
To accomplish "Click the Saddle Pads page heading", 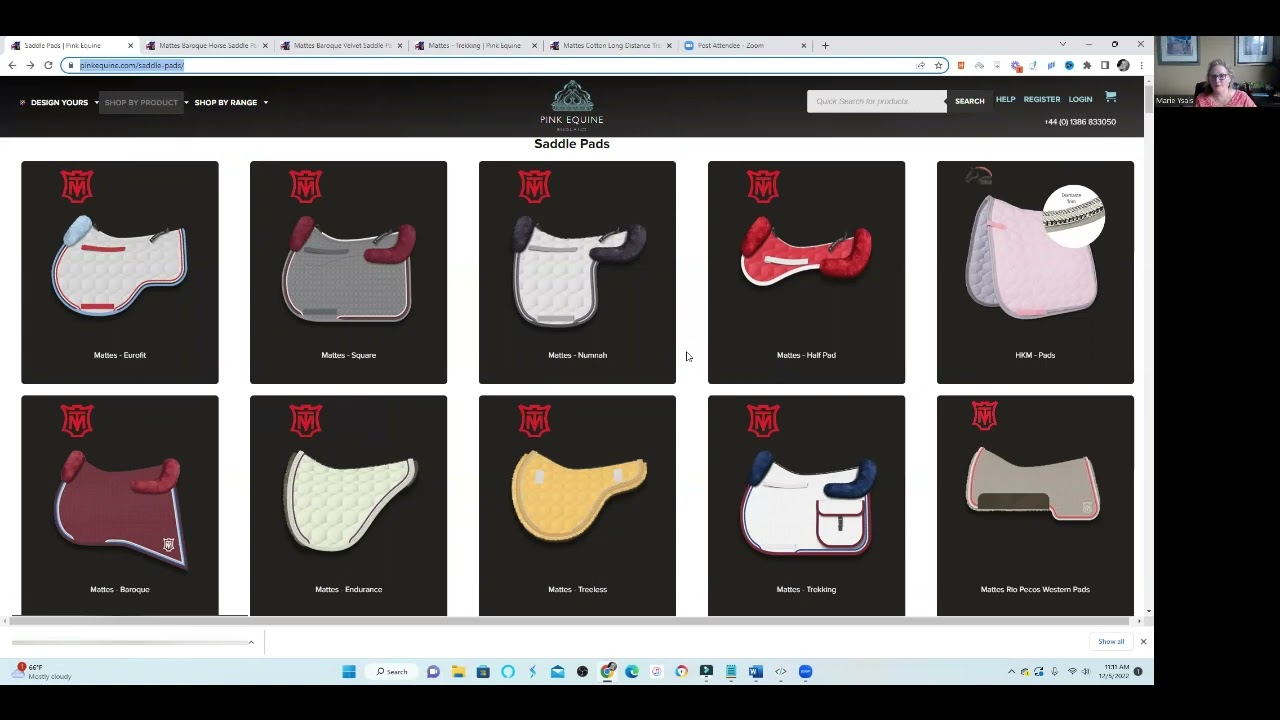I will coord(572,144).
